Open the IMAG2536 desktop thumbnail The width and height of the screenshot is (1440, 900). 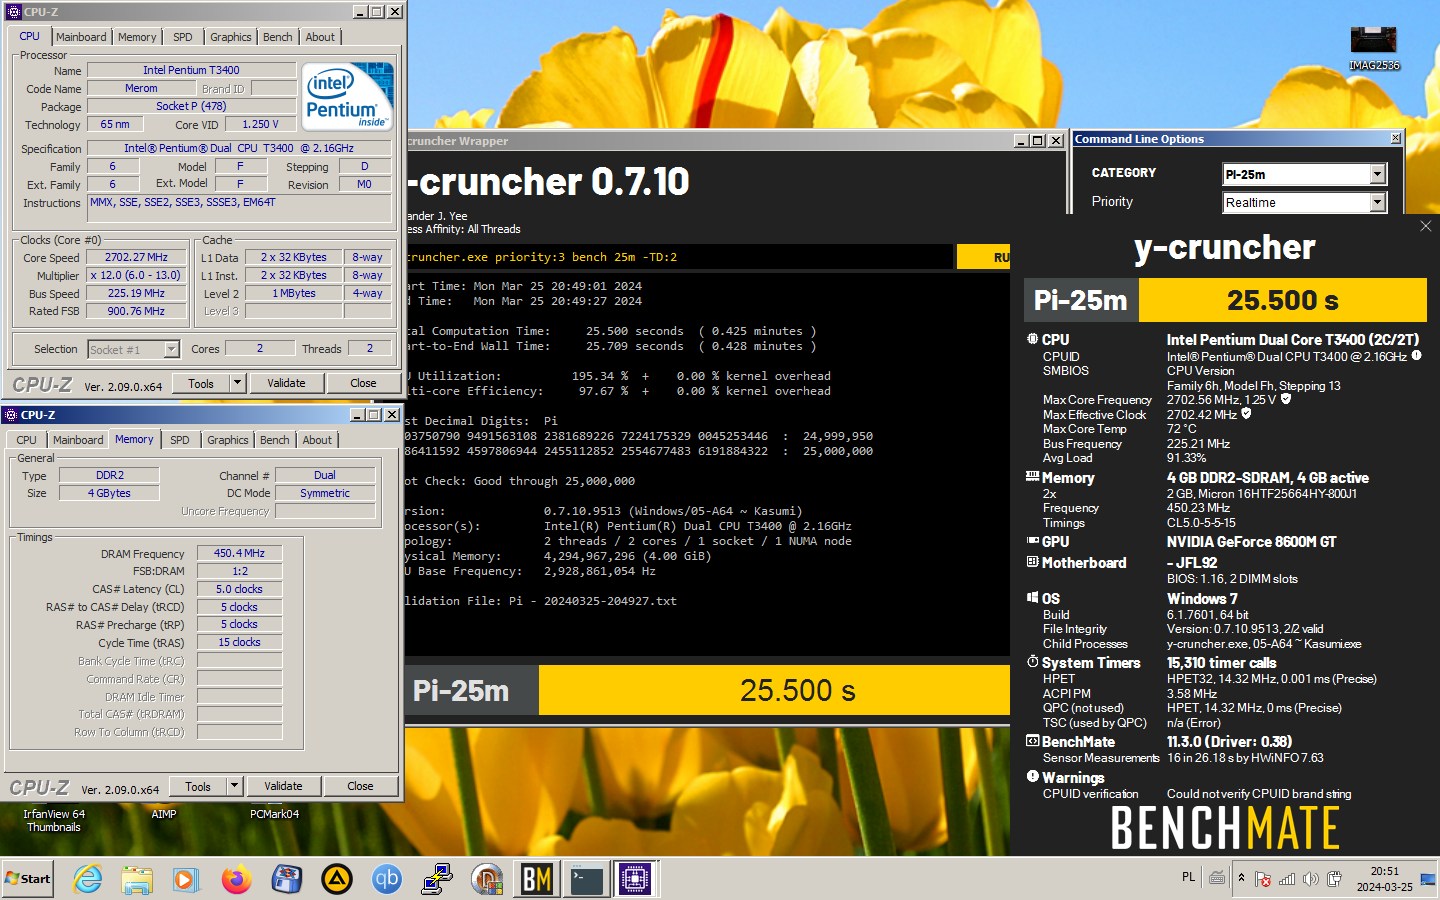tap(1373, 47)
